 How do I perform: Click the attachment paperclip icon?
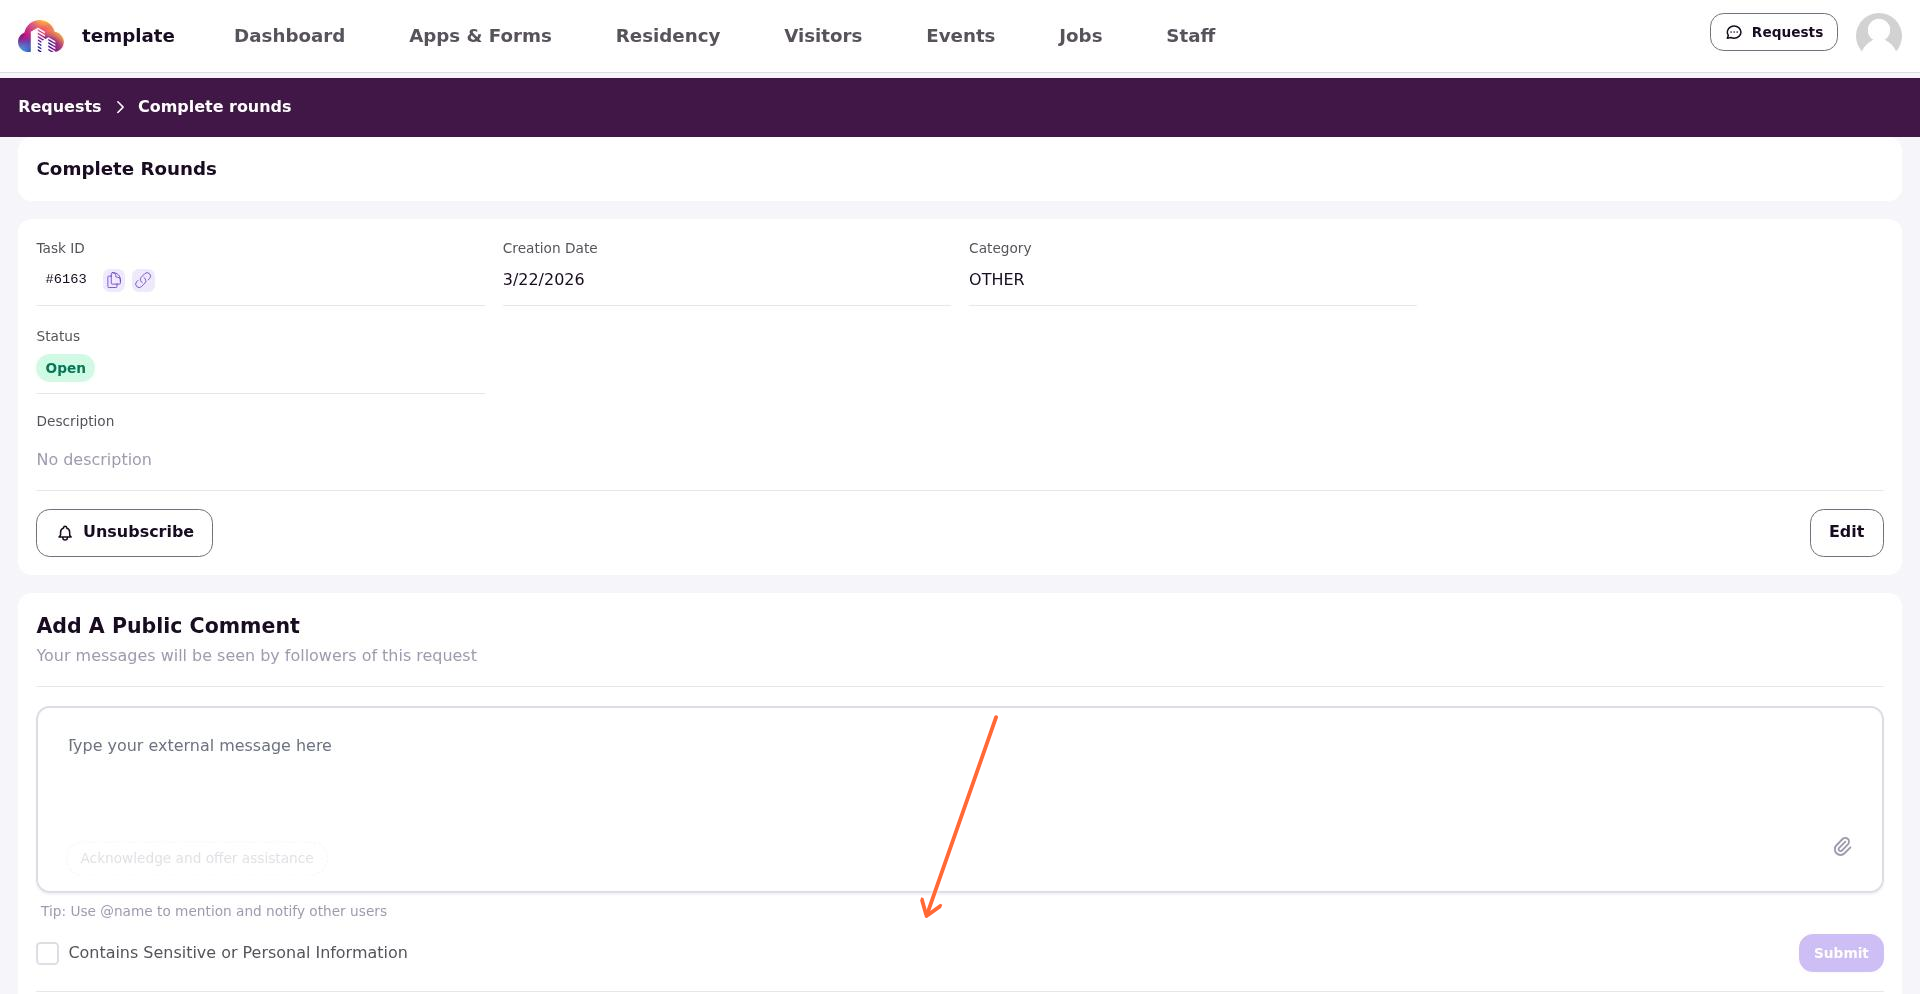tap(1842, 847)
